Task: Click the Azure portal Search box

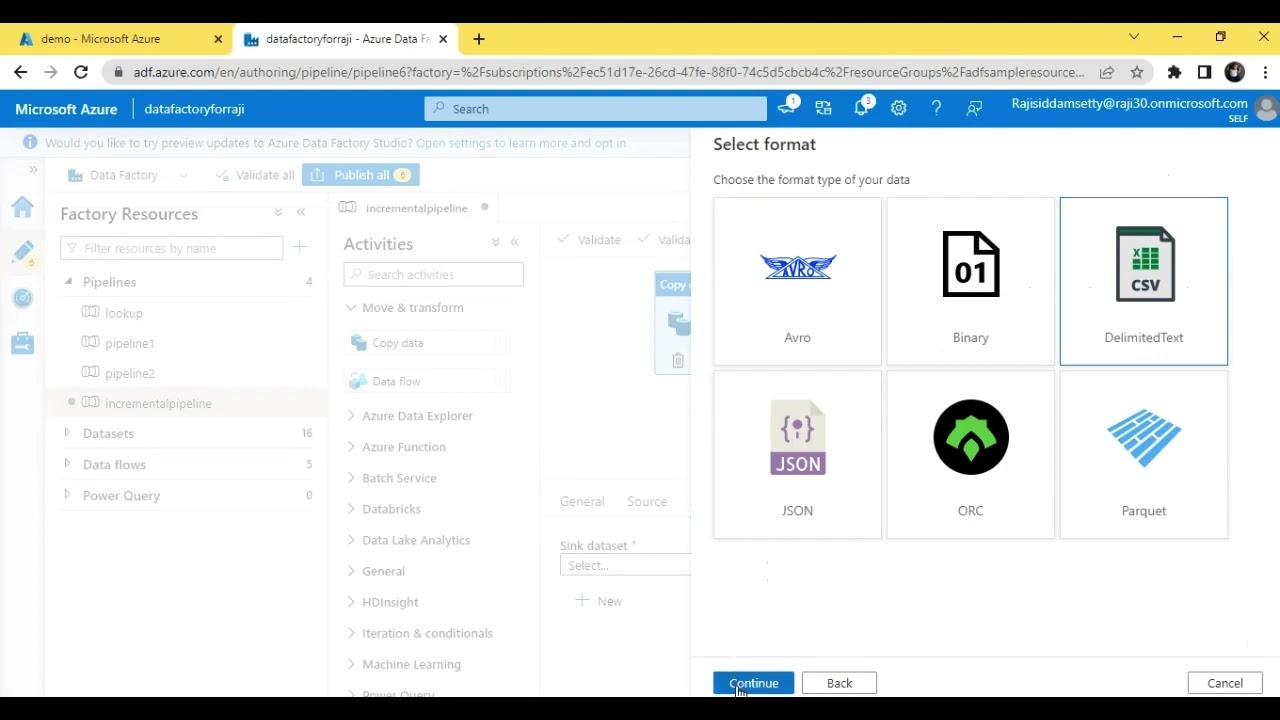Action: click(x=595, y=109)
